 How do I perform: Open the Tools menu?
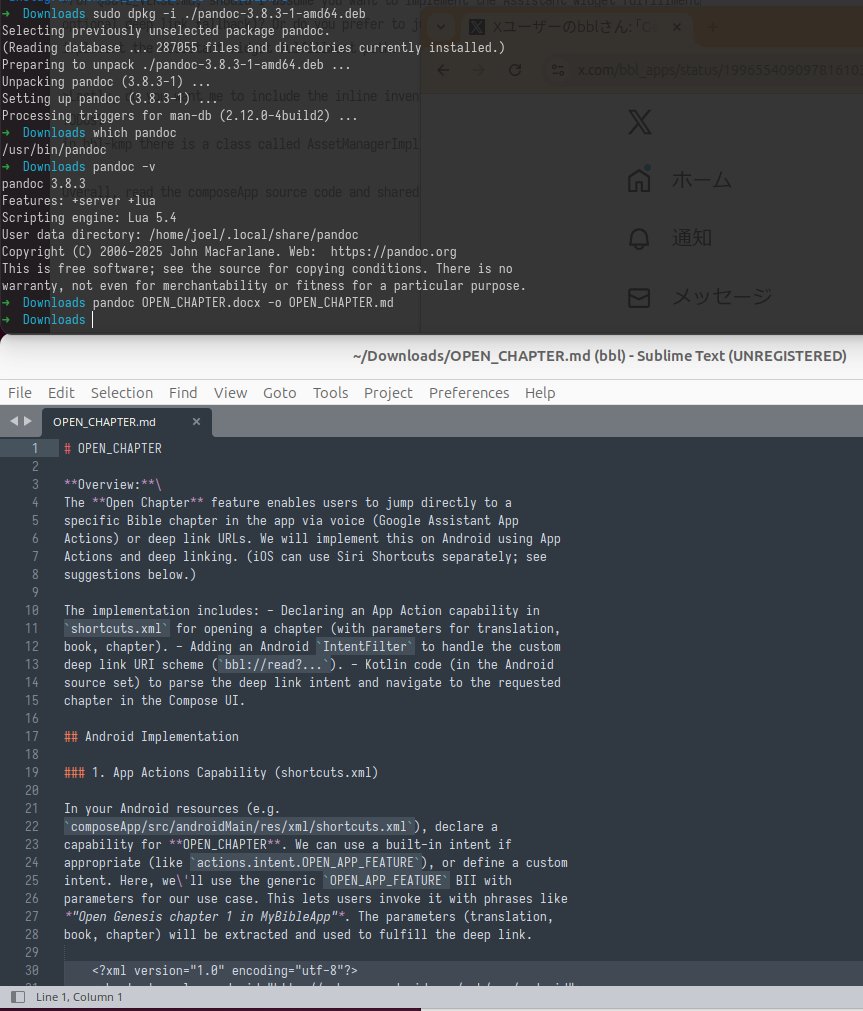(x=330, y=393)
